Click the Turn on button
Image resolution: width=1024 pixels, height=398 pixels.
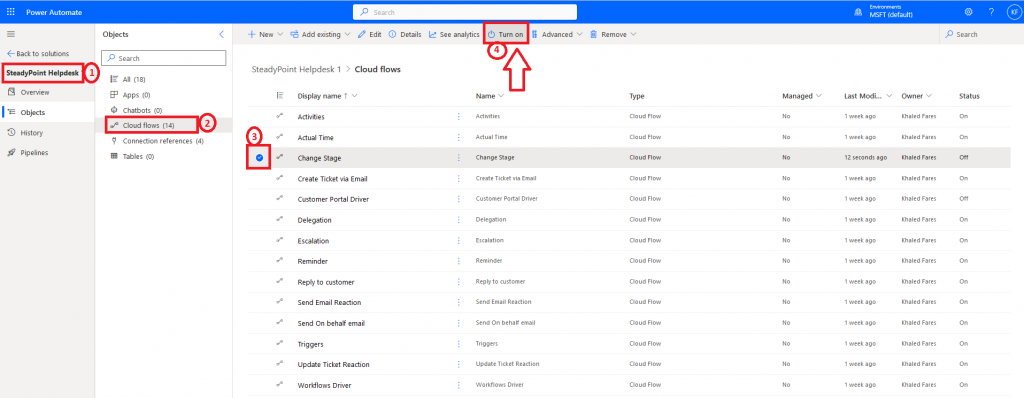coord(505,34)
